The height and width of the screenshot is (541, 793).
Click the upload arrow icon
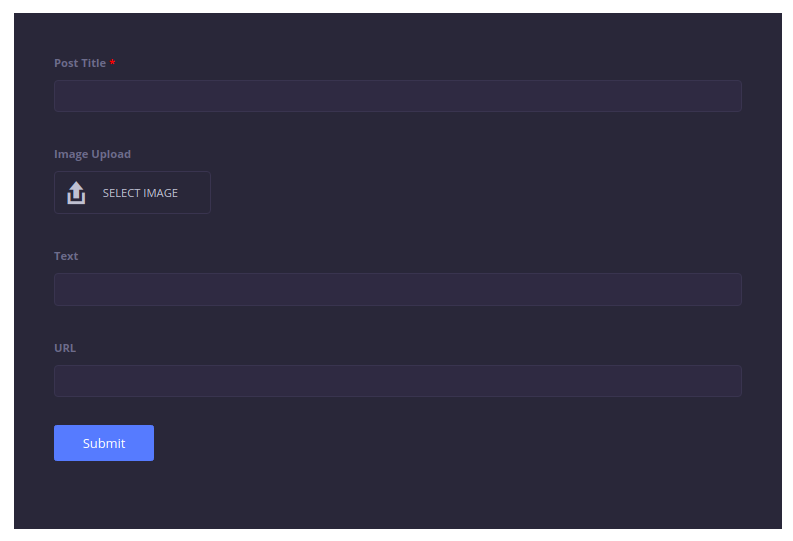tap(76, 193)
